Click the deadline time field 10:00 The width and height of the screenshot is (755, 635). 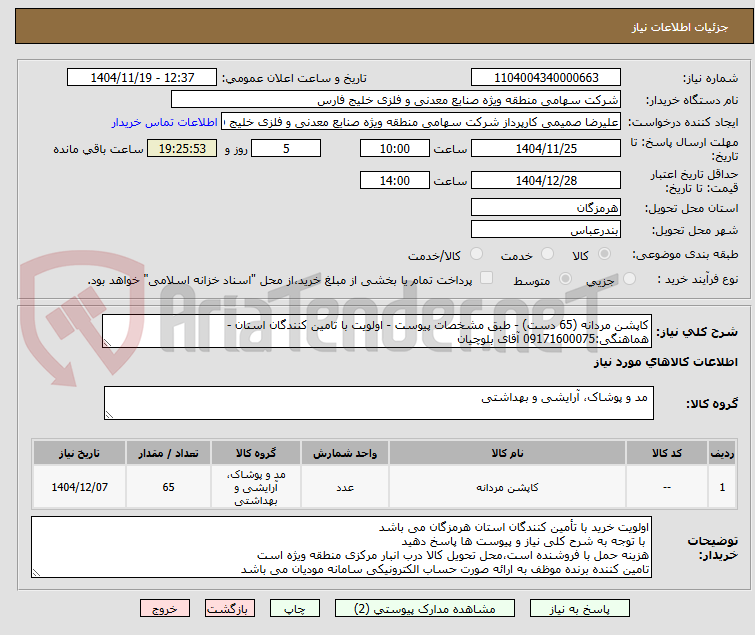(x=395, y=149)
